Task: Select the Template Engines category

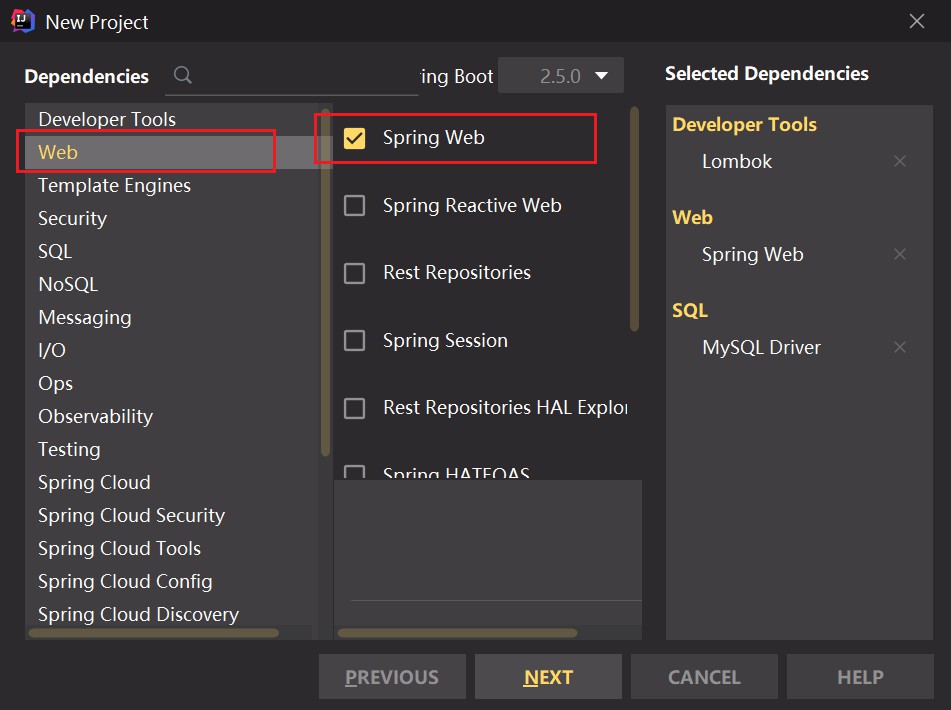Action: tap(114, 185)
